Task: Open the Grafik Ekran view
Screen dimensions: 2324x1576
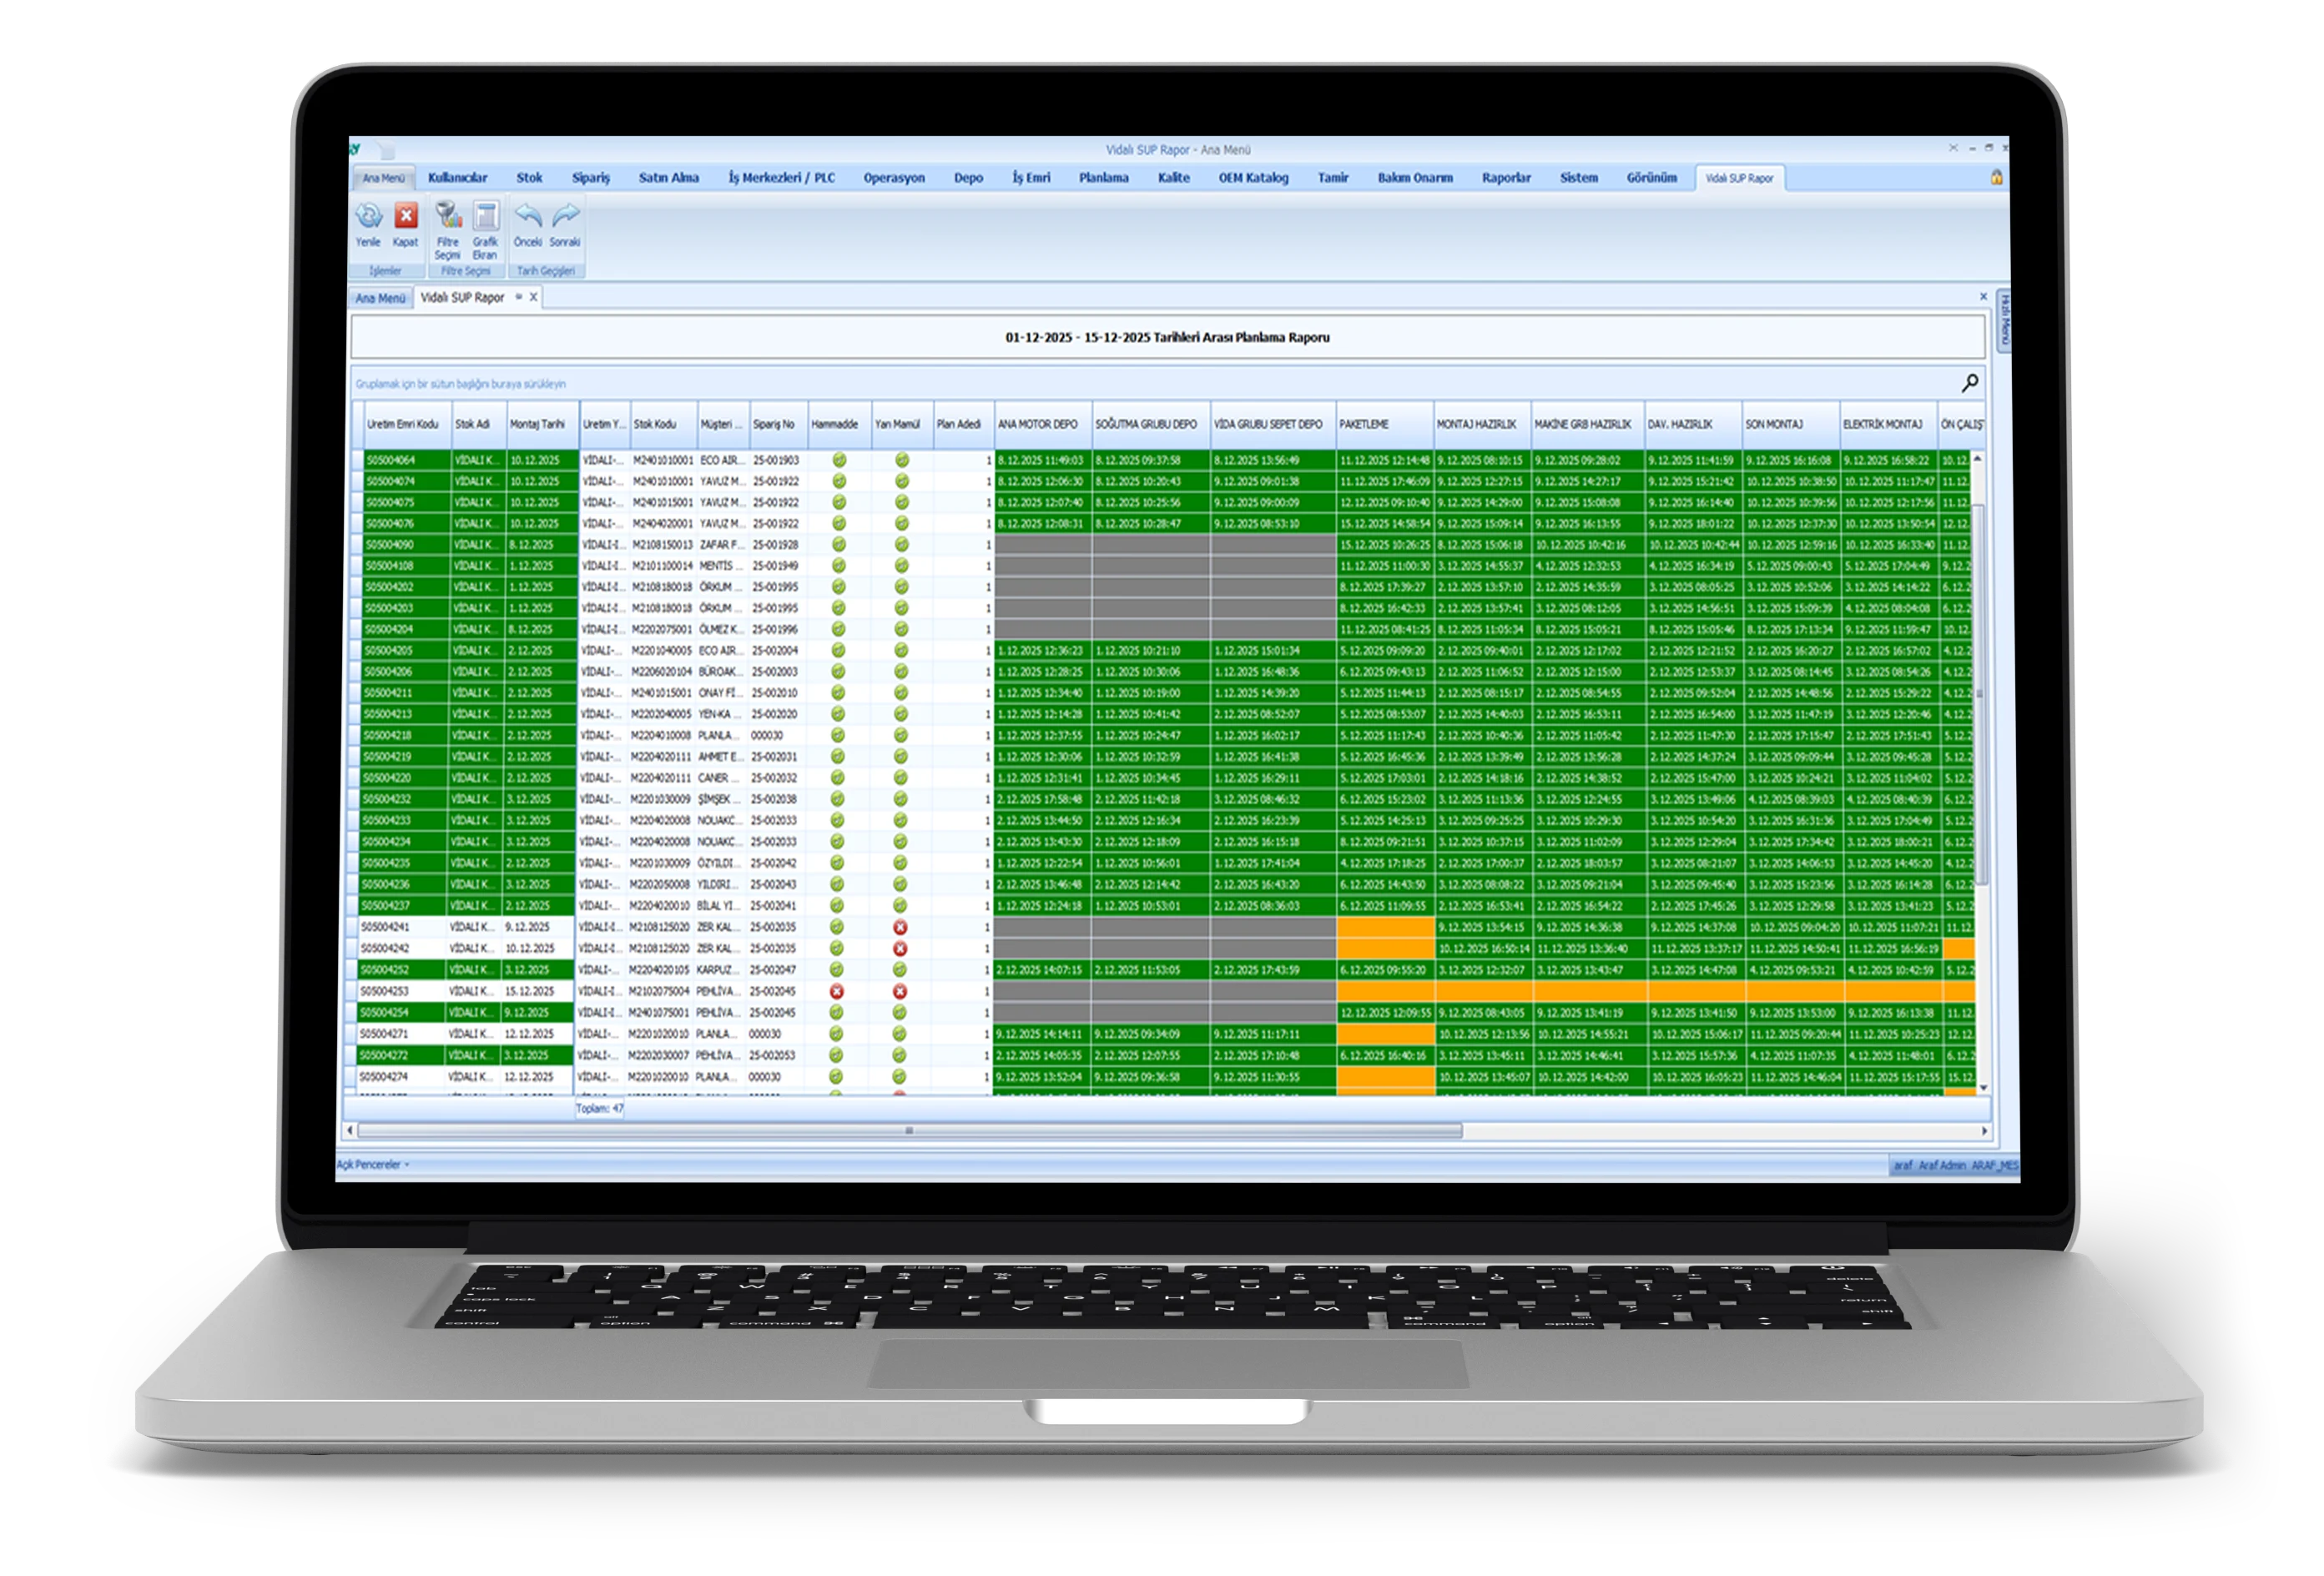Action: point(485,216)
